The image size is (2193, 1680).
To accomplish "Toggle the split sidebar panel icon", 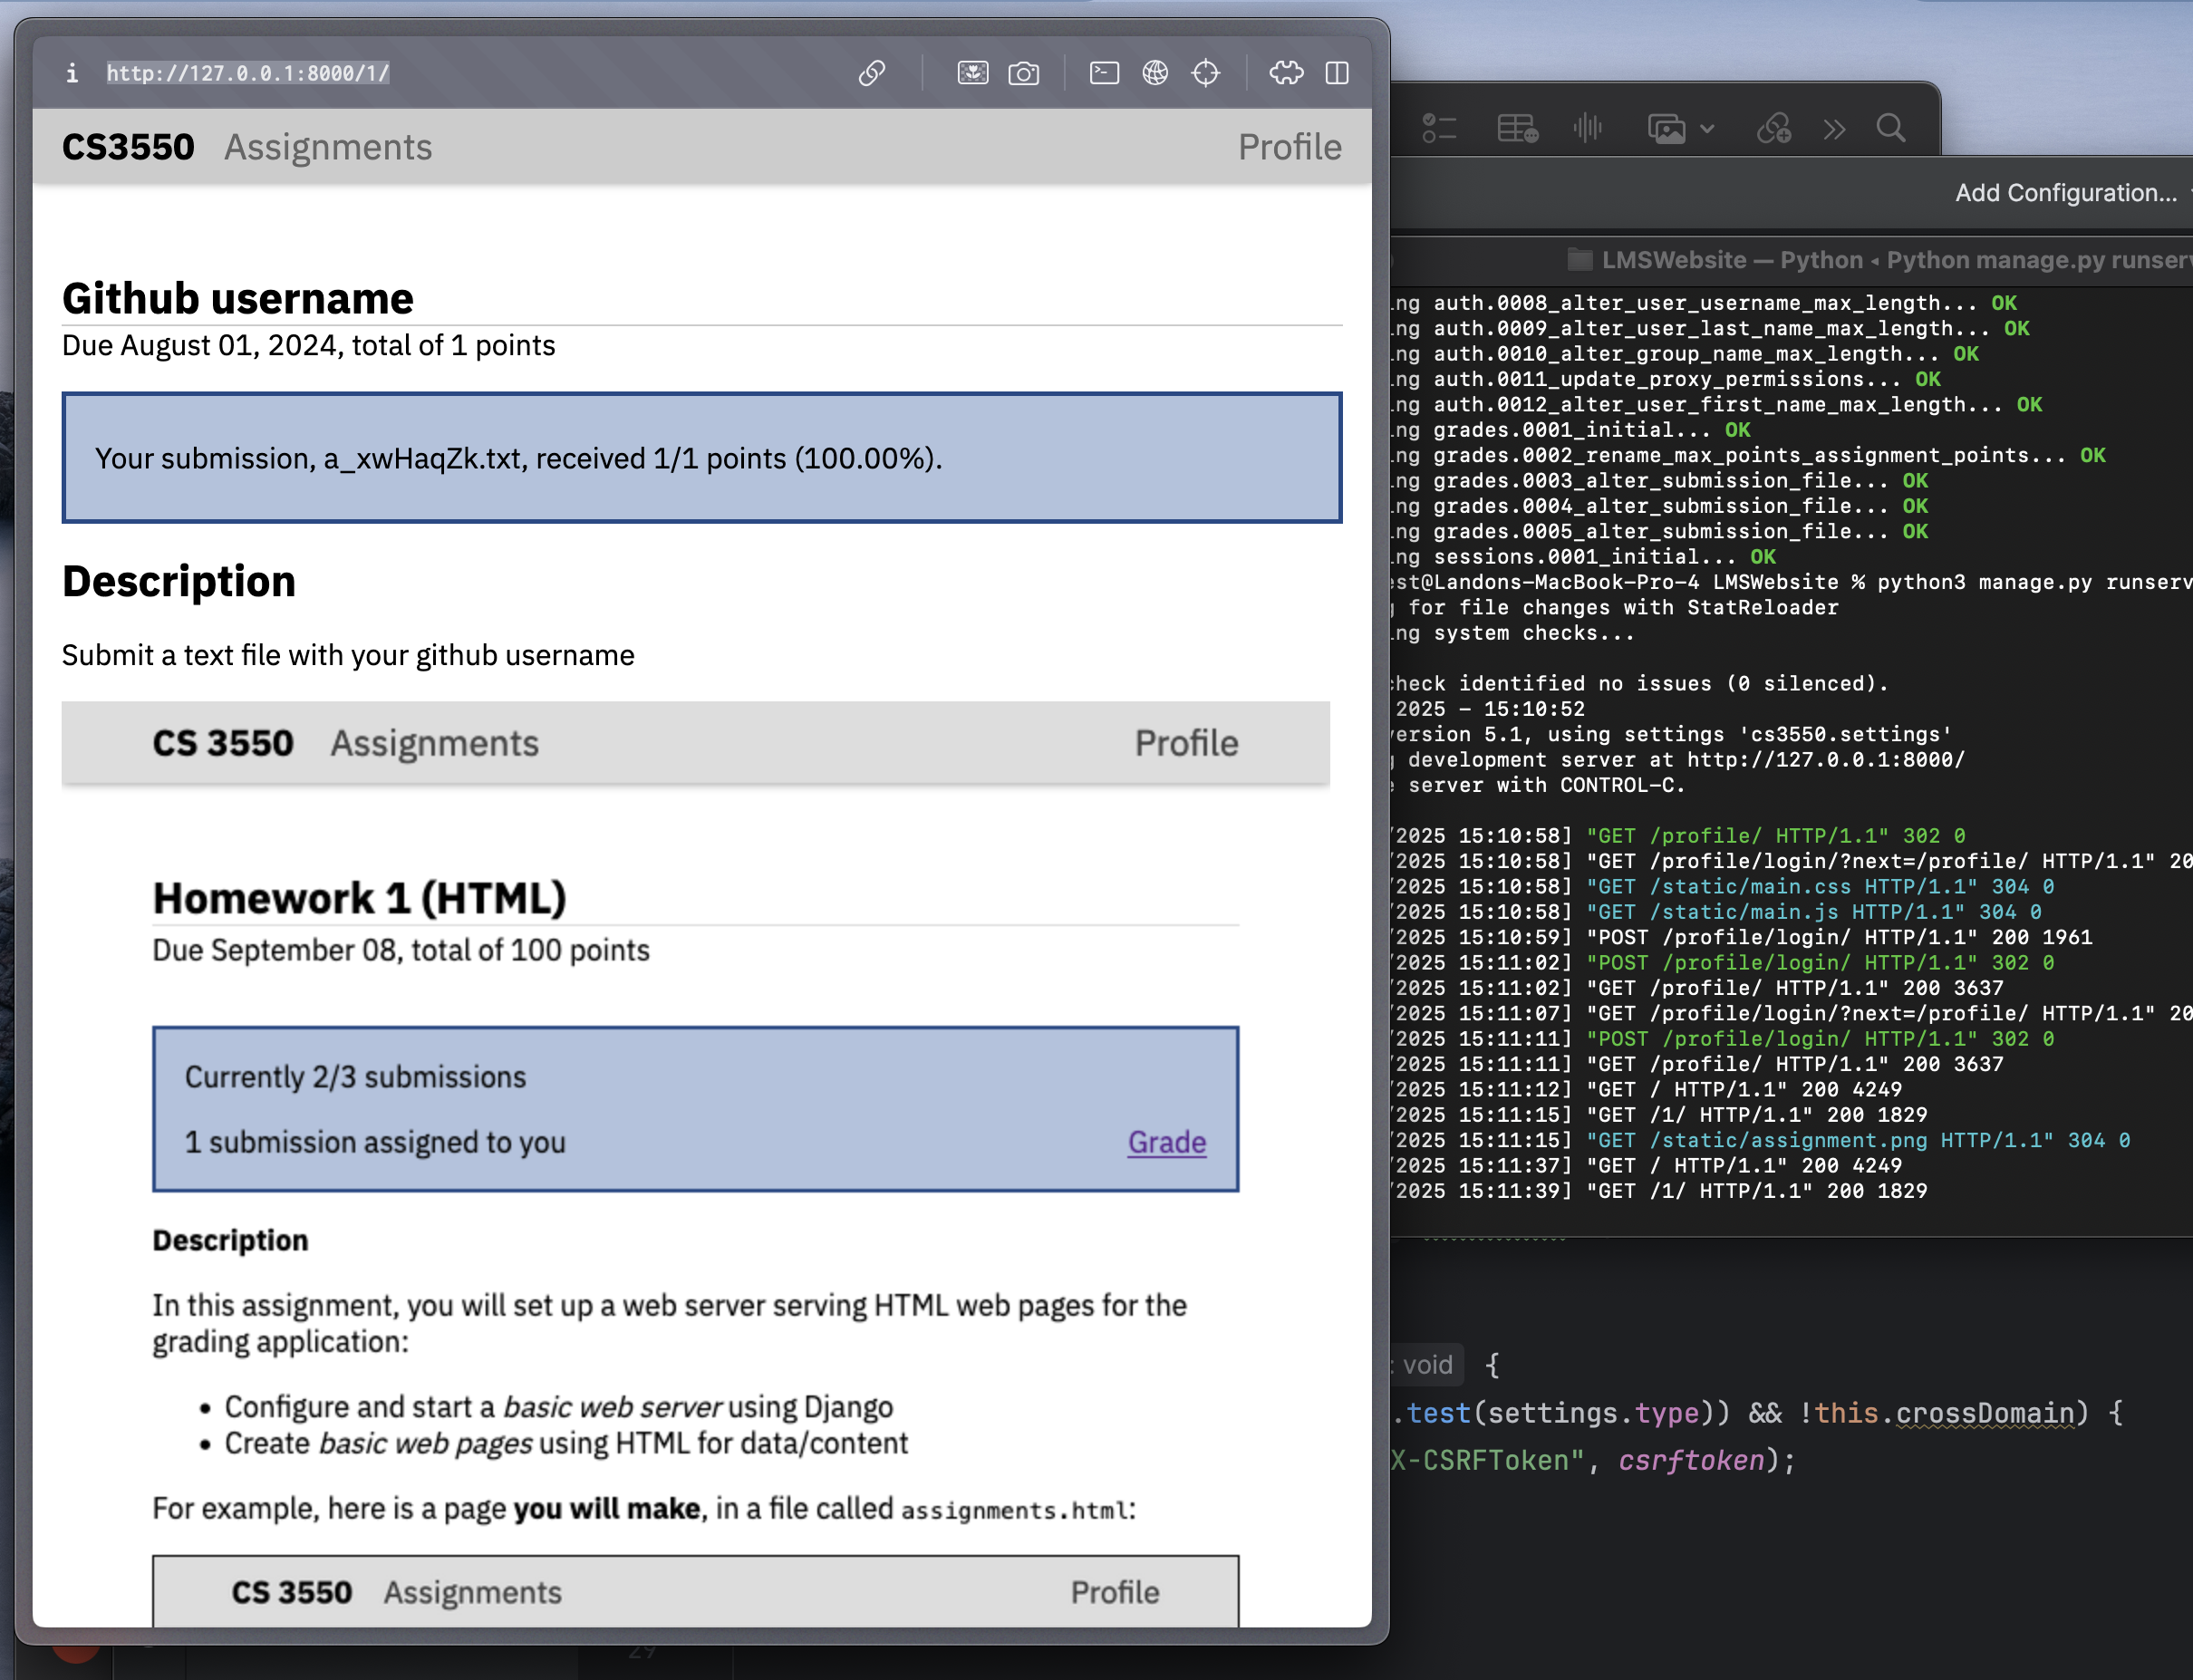I will pos(1337,73).
